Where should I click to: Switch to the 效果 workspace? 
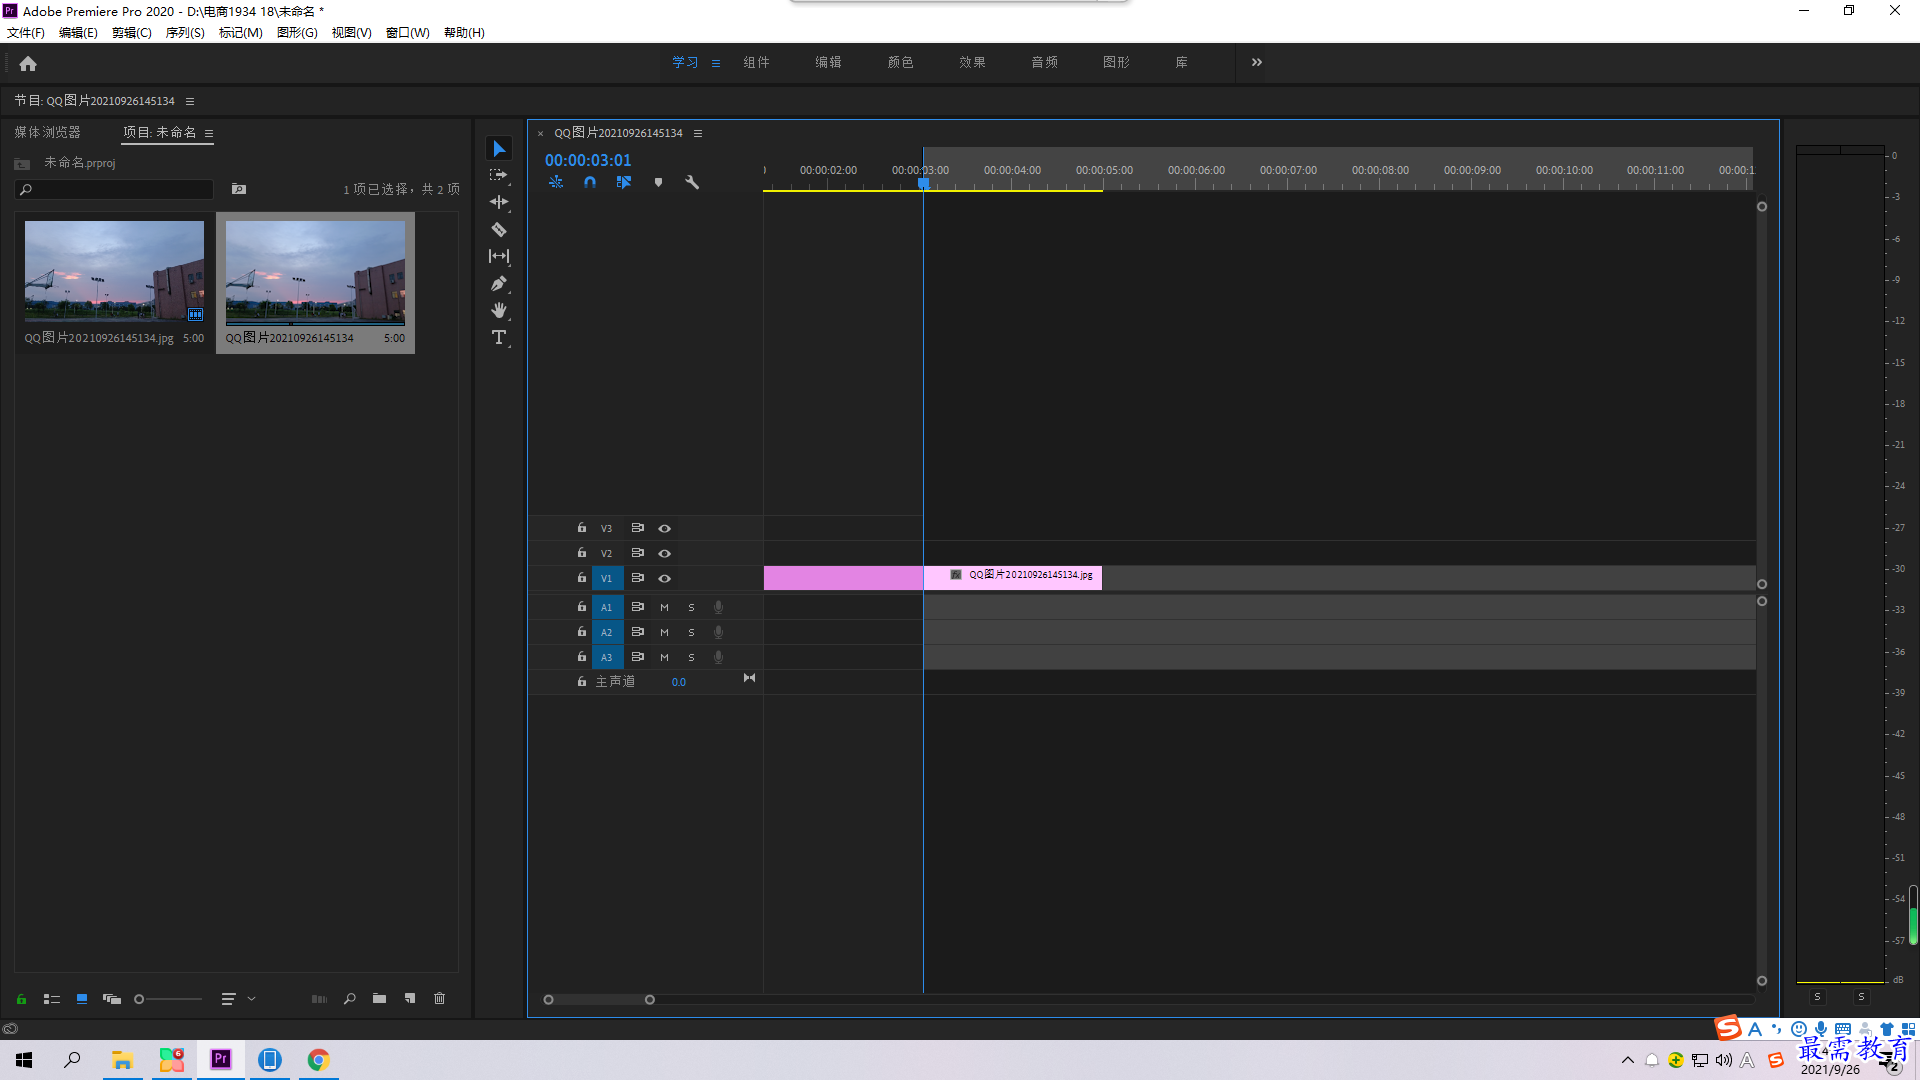point(972,62)
